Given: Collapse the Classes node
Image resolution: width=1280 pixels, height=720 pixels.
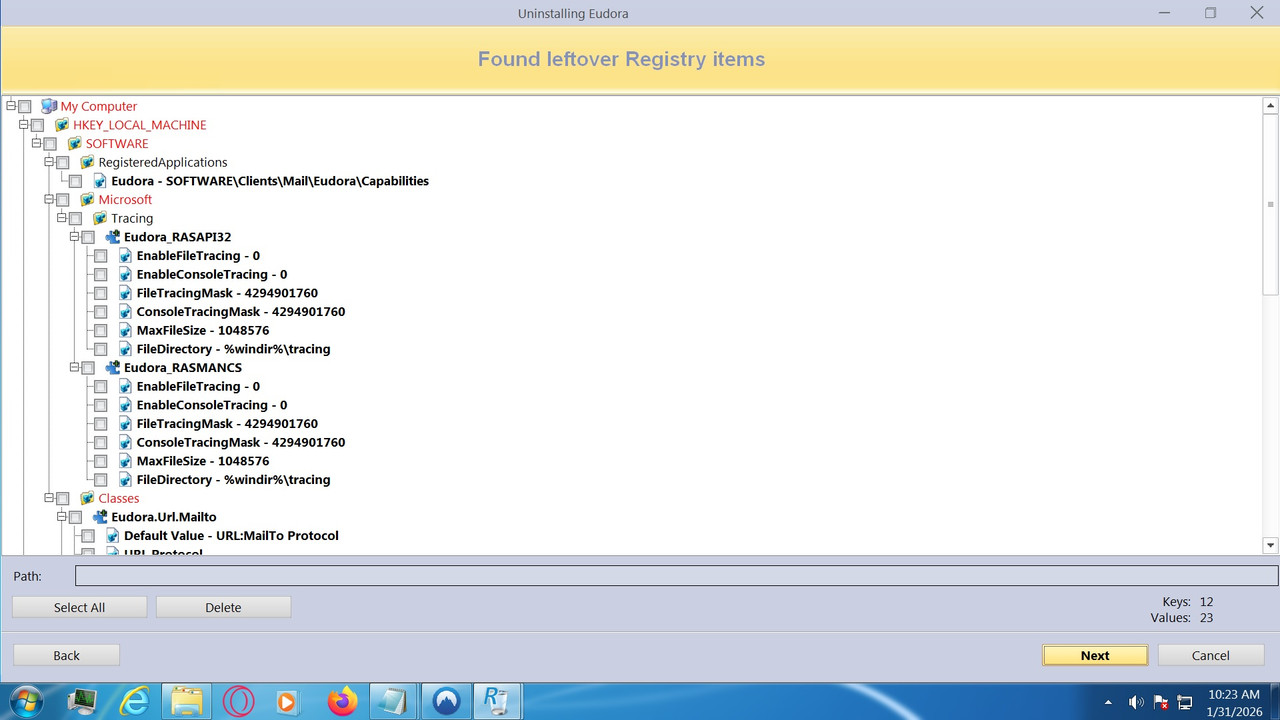Looking at the screenshot, I should click(x=49, y=497).
